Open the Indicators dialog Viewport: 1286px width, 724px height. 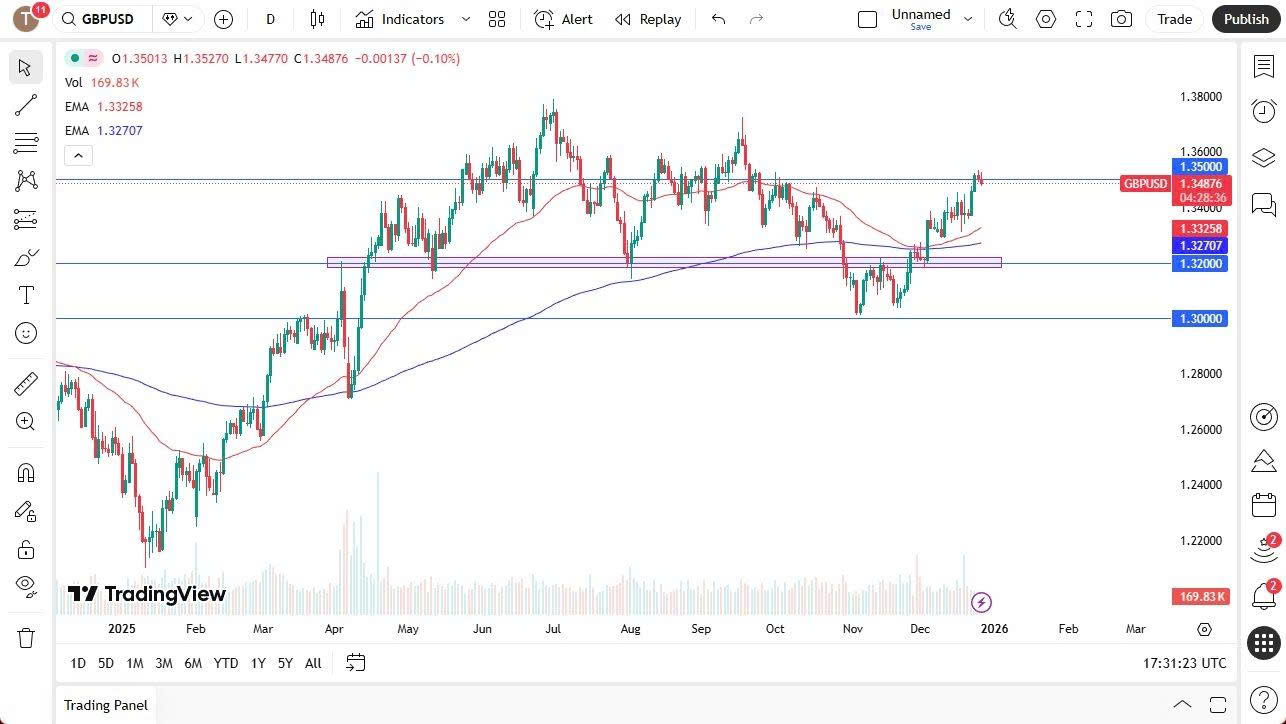tap(400, 19)
